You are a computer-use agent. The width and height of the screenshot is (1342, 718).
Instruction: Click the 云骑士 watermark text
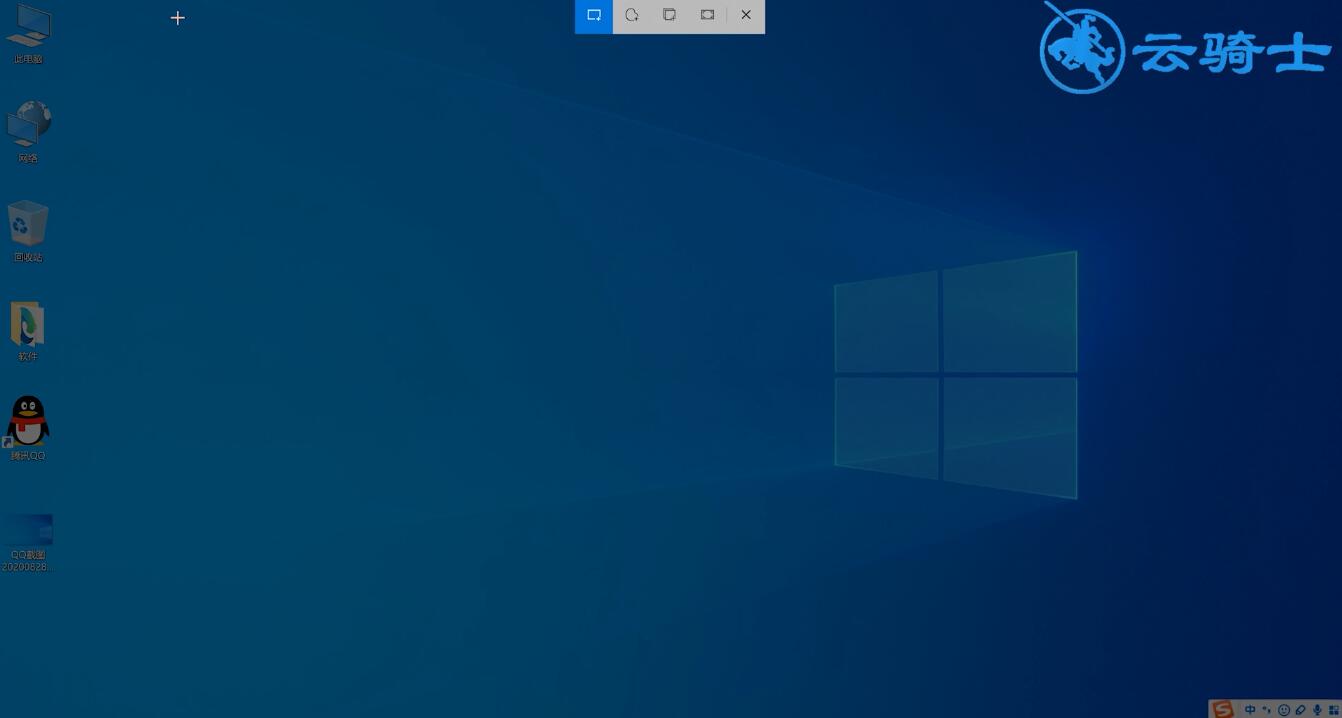[x=1231, y=50]
